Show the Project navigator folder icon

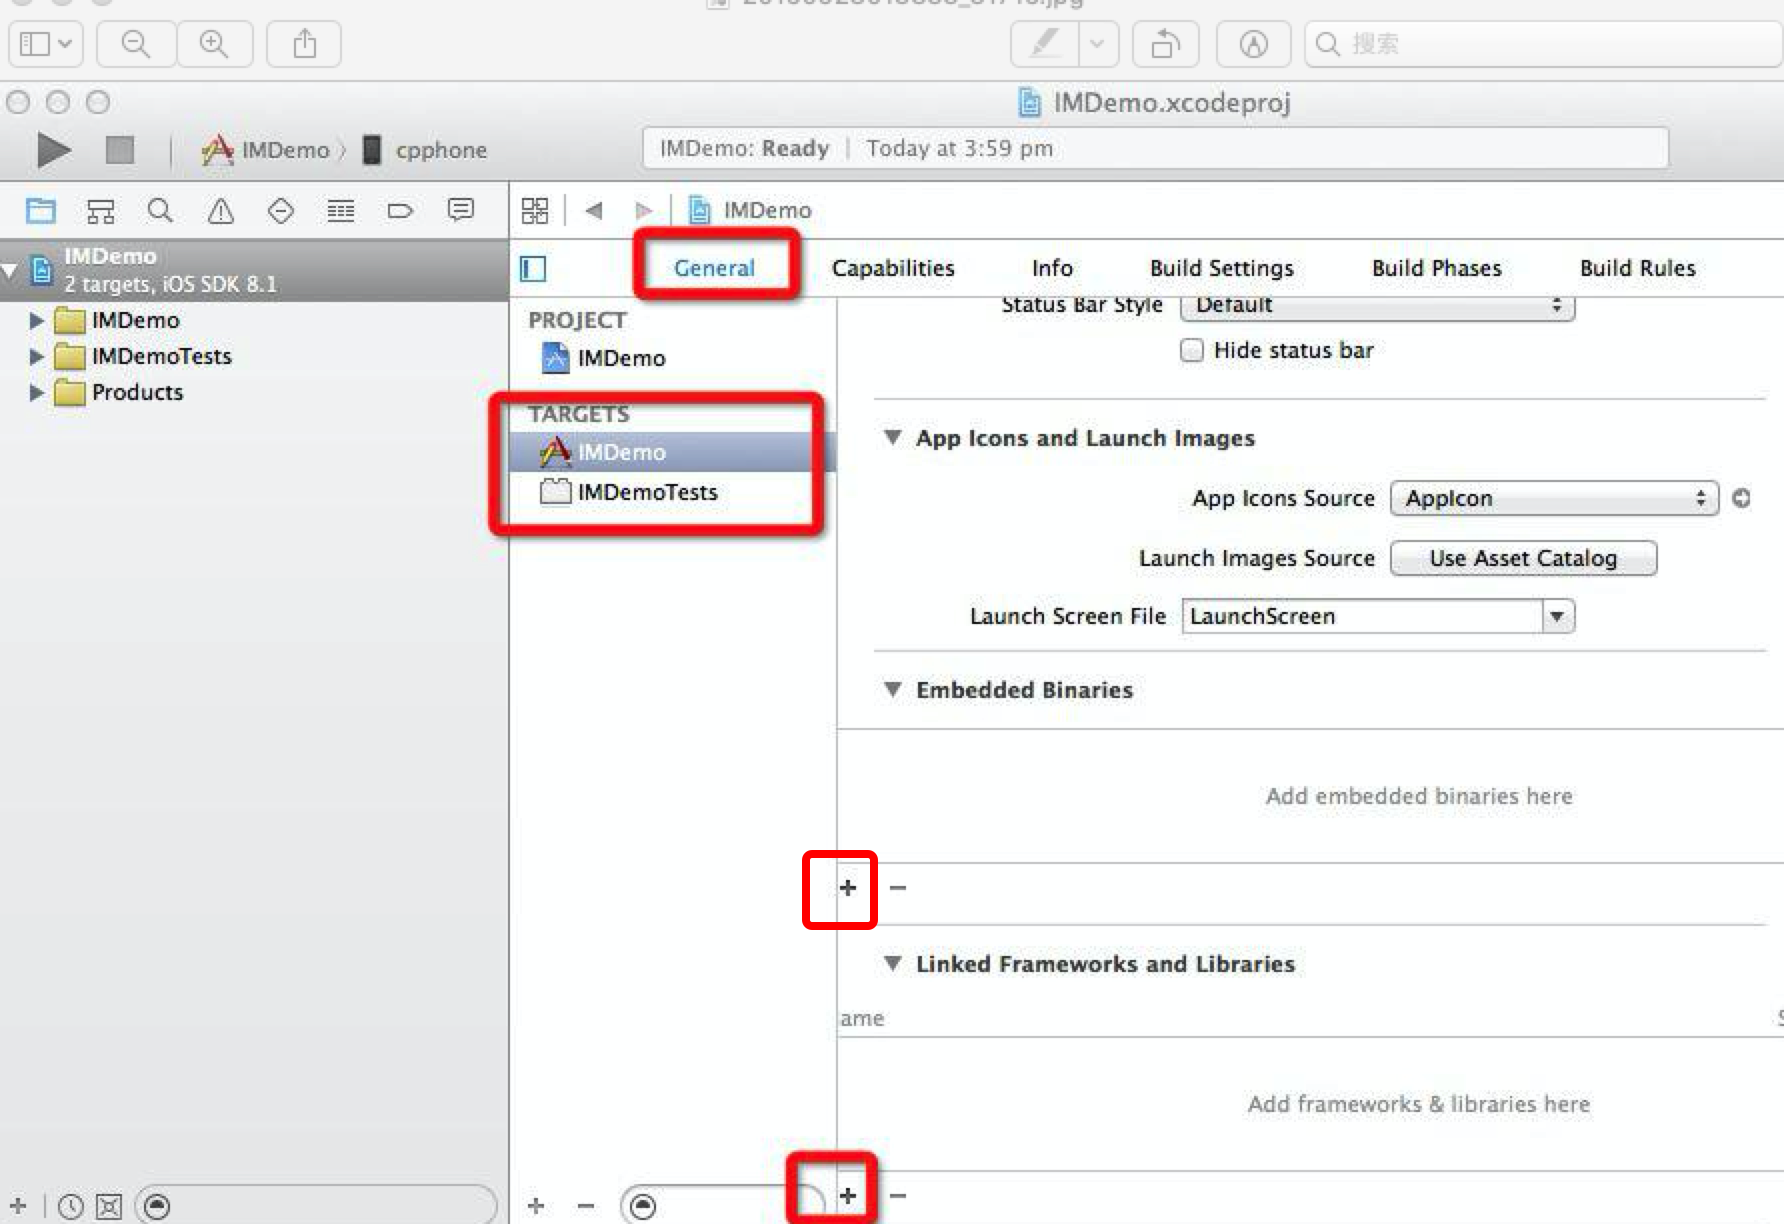click(41, 210)
